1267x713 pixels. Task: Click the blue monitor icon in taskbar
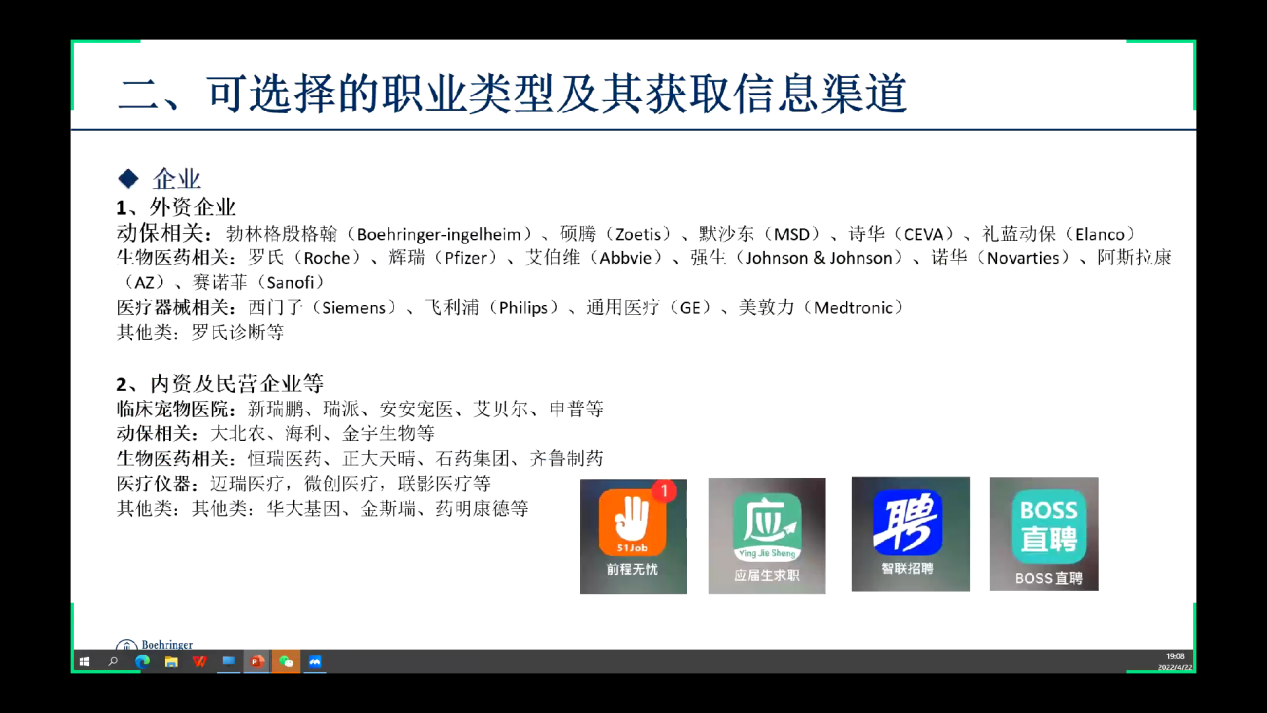coord(228,662)
